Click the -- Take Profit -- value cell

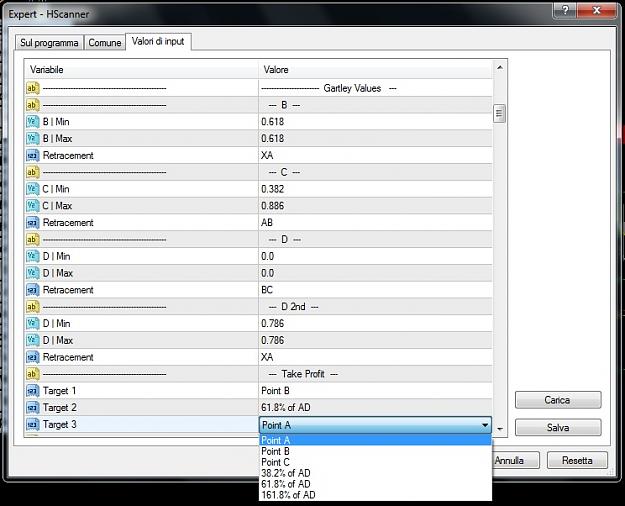click(375, 374)
